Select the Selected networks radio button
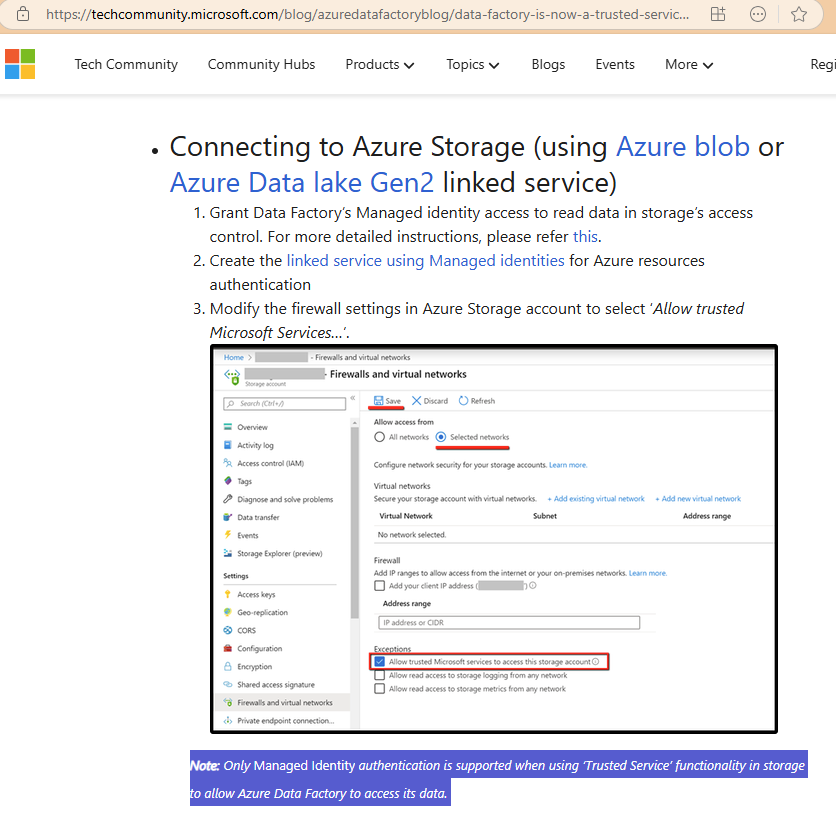Viewport: 836px width, 834px height. pos(441,437)
